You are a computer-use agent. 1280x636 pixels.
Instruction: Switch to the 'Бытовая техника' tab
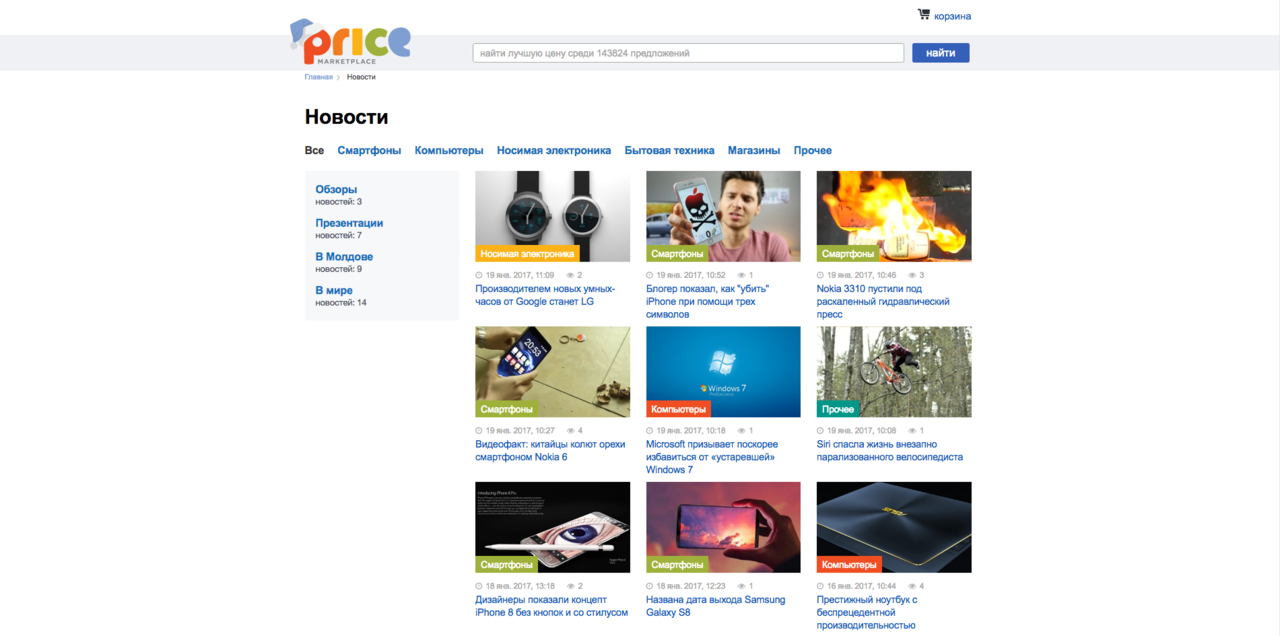tap(669, 151)
